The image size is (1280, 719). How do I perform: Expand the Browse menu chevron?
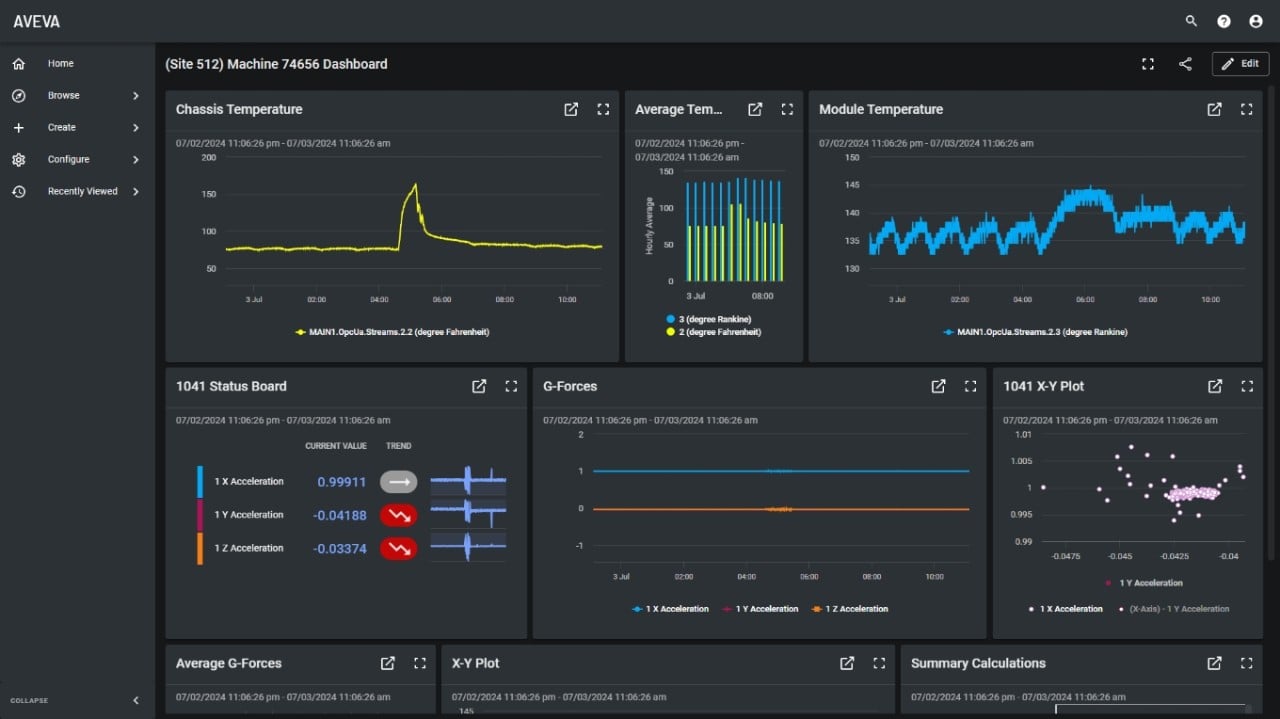tap(136, 96)
